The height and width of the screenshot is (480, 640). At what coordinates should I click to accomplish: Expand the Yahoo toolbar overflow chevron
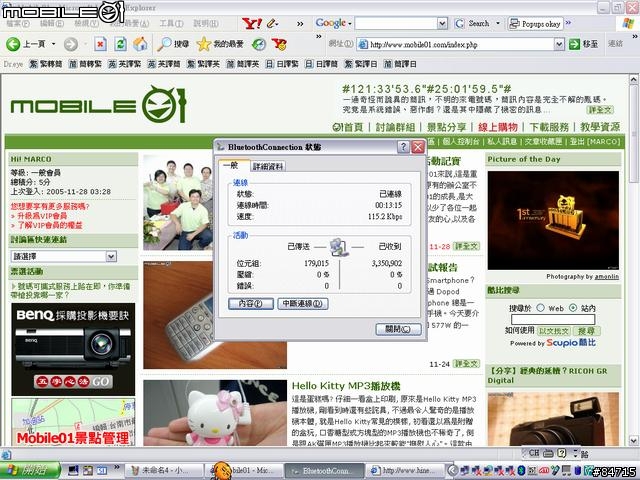pos(300,24)
